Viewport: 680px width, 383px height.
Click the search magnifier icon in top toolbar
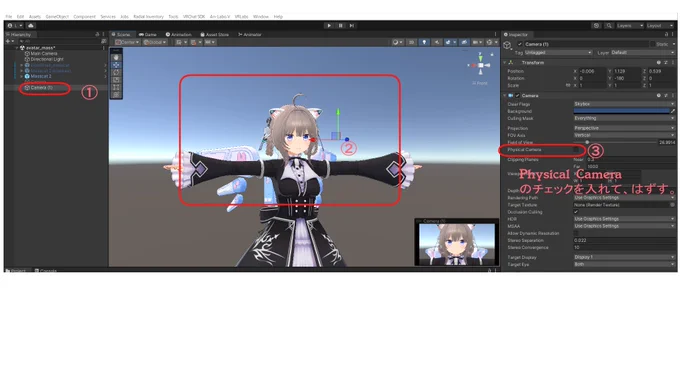click(x=609, y=26)
